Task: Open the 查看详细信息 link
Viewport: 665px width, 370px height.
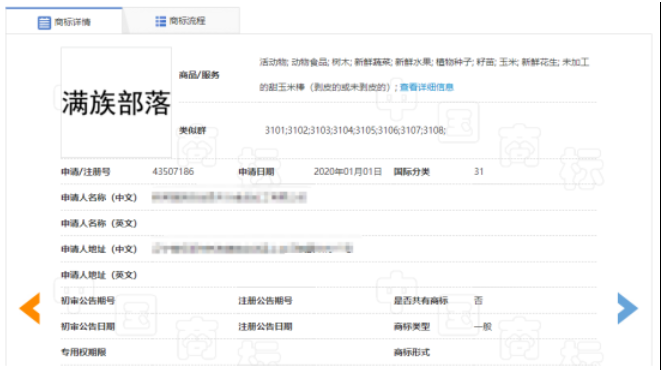Action: pos(427,87)
